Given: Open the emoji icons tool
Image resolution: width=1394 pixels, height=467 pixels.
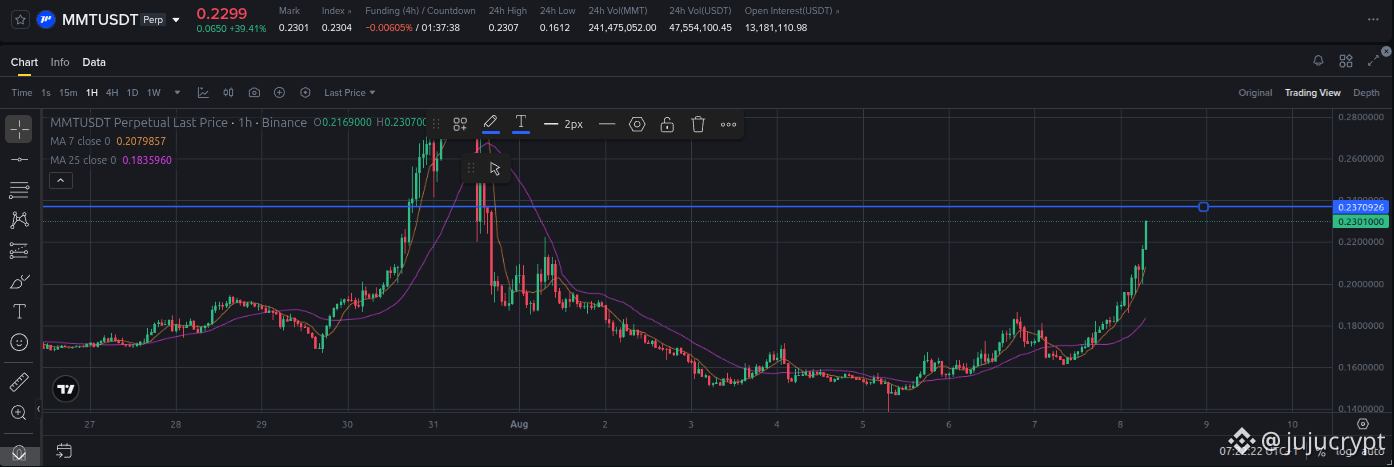Looking at the screenshot, I should (x=19, y=342).
